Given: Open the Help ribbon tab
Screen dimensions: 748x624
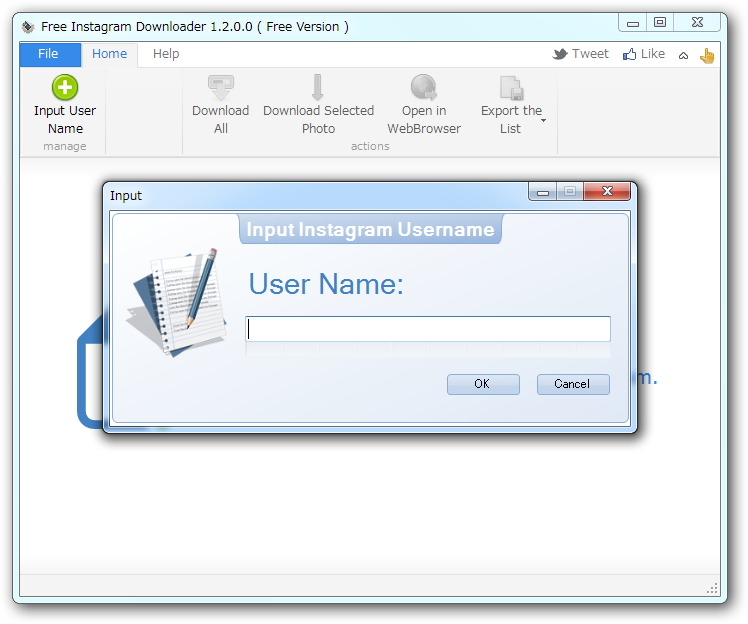Looking at the screenshot, I should pyautogui.click(x=166, y=54).
